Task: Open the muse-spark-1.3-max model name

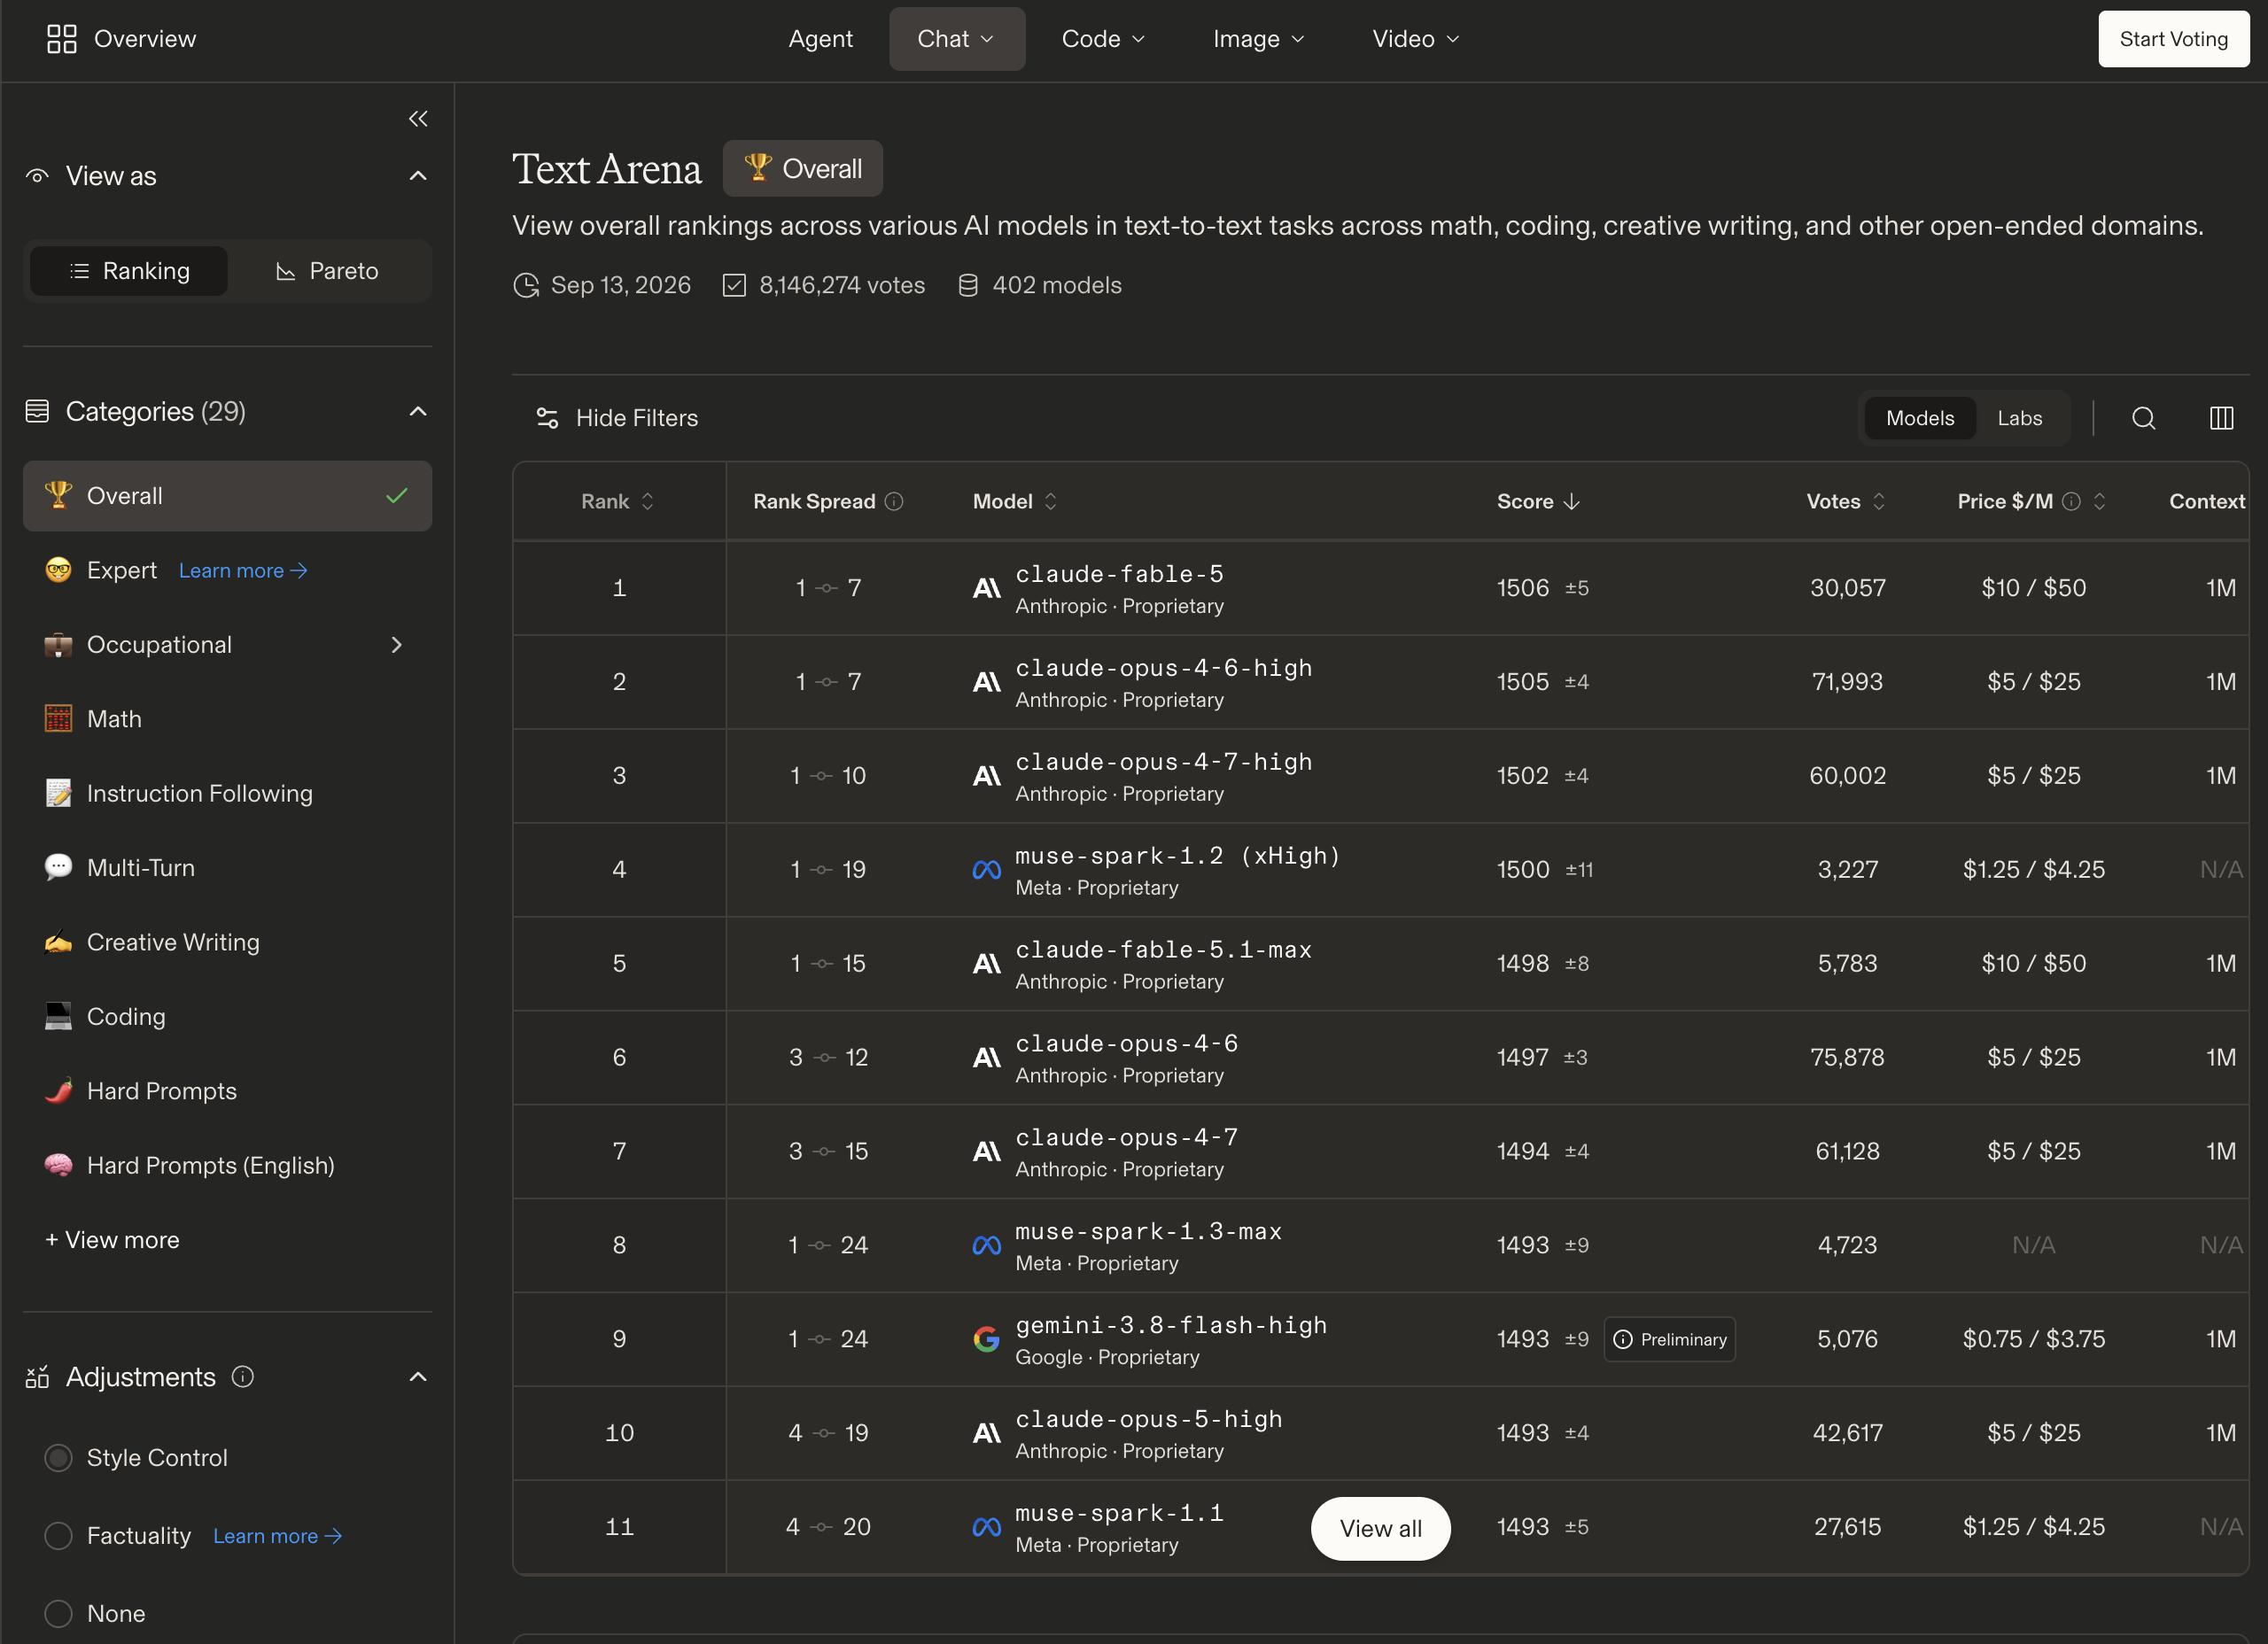Action: [x=1148, y=1231]
